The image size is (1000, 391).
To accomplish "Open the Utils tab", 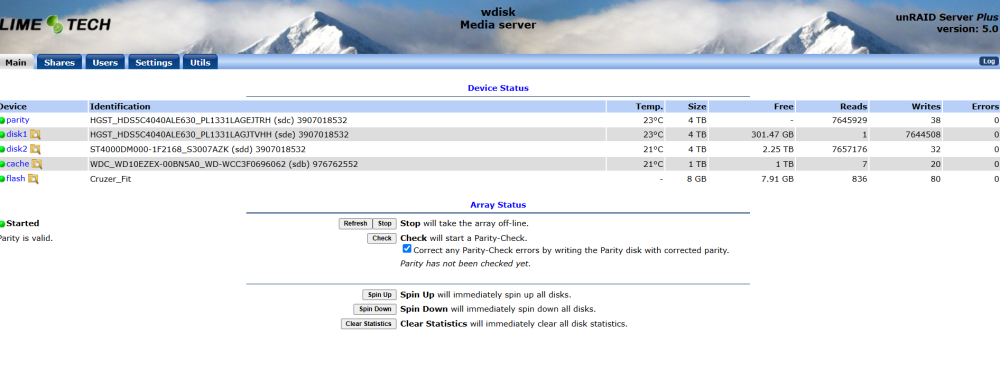I will coord(200,63).
